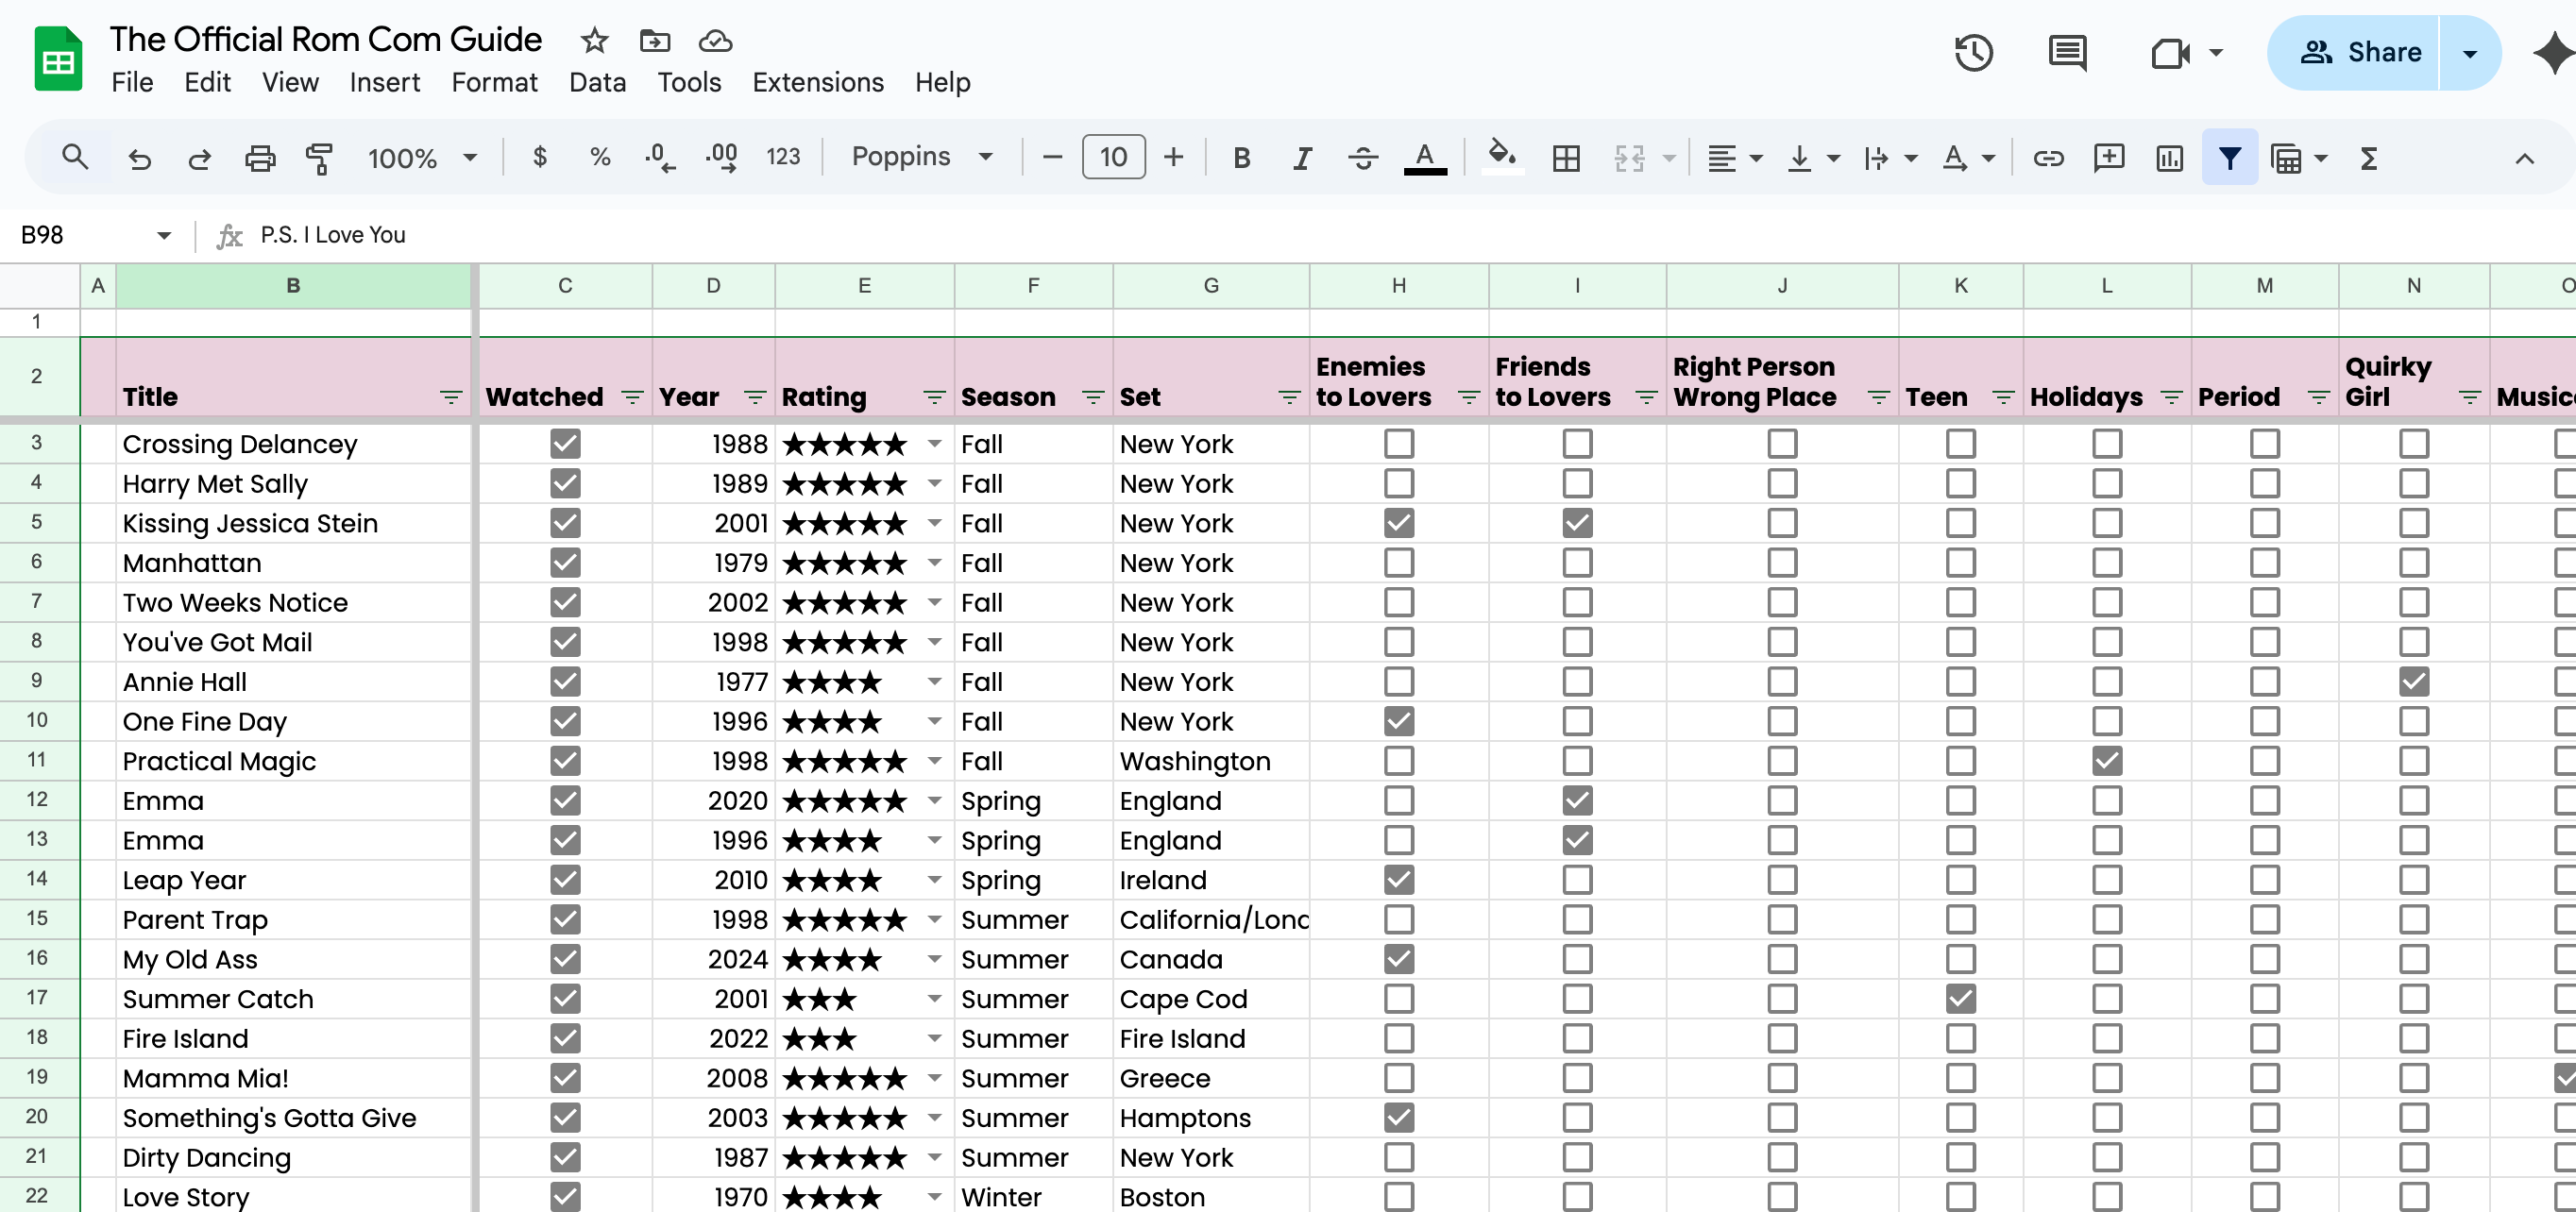Open Google Sheets home icon

(58, 59)
